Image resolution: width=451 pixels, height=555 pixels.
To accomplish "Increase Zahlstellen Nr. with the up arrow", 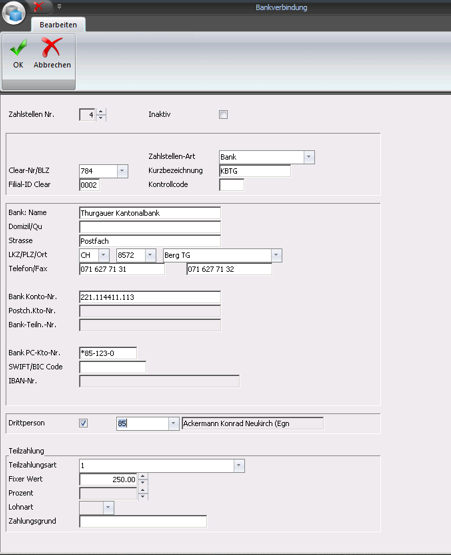I will click(x=101, y=112).
